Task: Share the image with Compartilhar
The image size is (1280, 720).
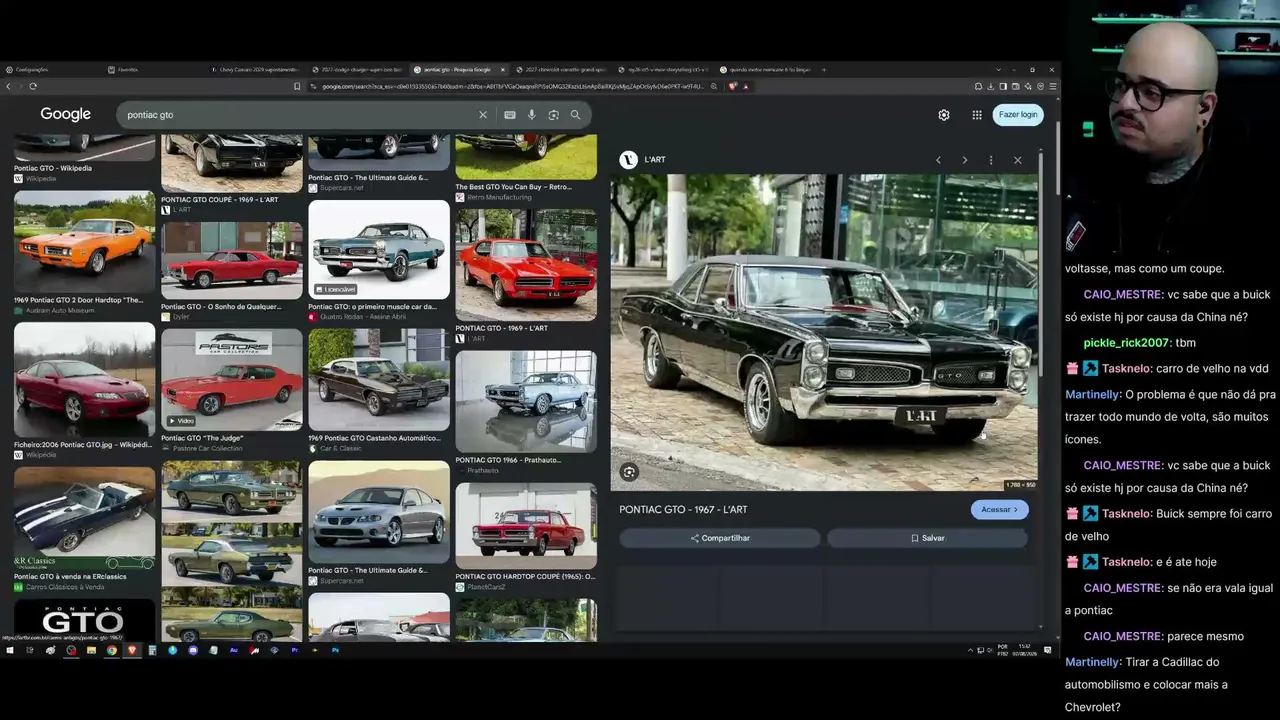Action: coord(720,538)
